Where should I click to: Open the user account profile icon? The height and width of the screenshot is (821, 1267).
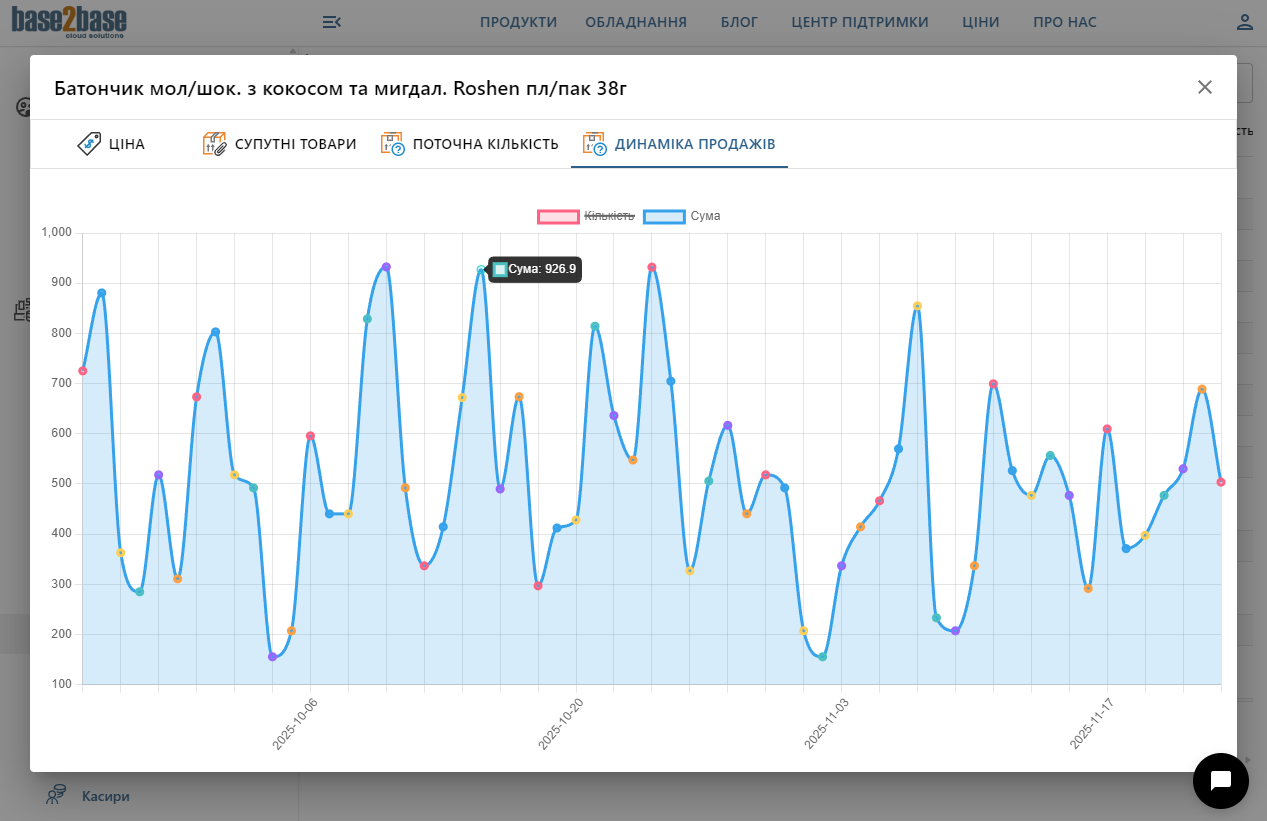(1244, 22)
